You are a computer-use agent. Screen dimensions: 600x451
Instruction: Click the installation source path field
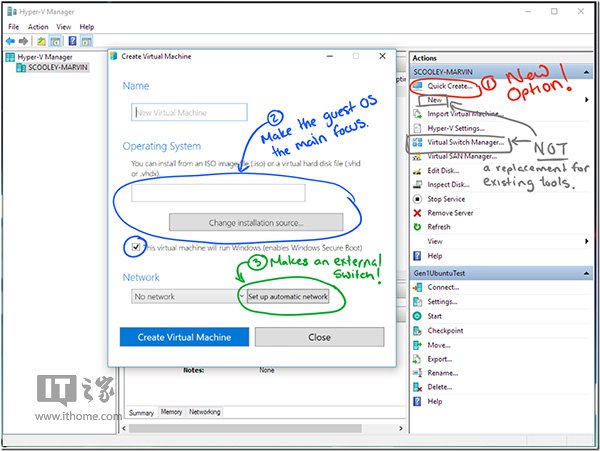[218, 193]
